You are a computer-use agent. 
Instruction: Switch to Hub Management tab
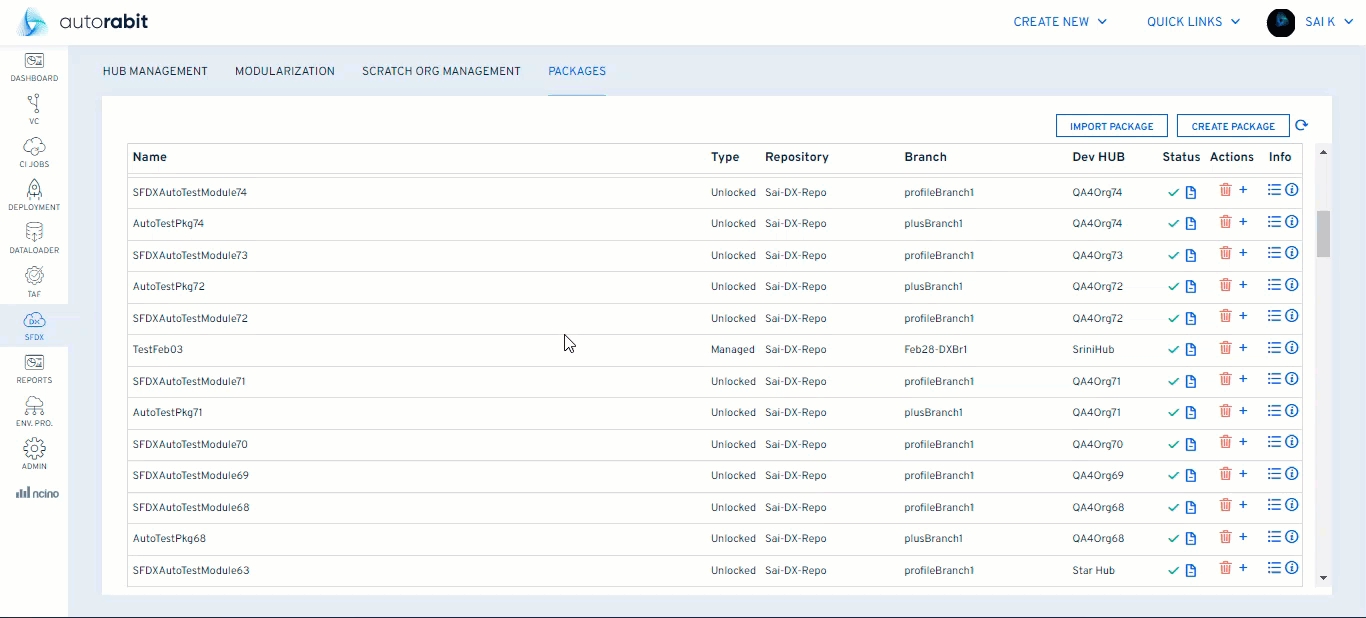click(x=155, y=72)
